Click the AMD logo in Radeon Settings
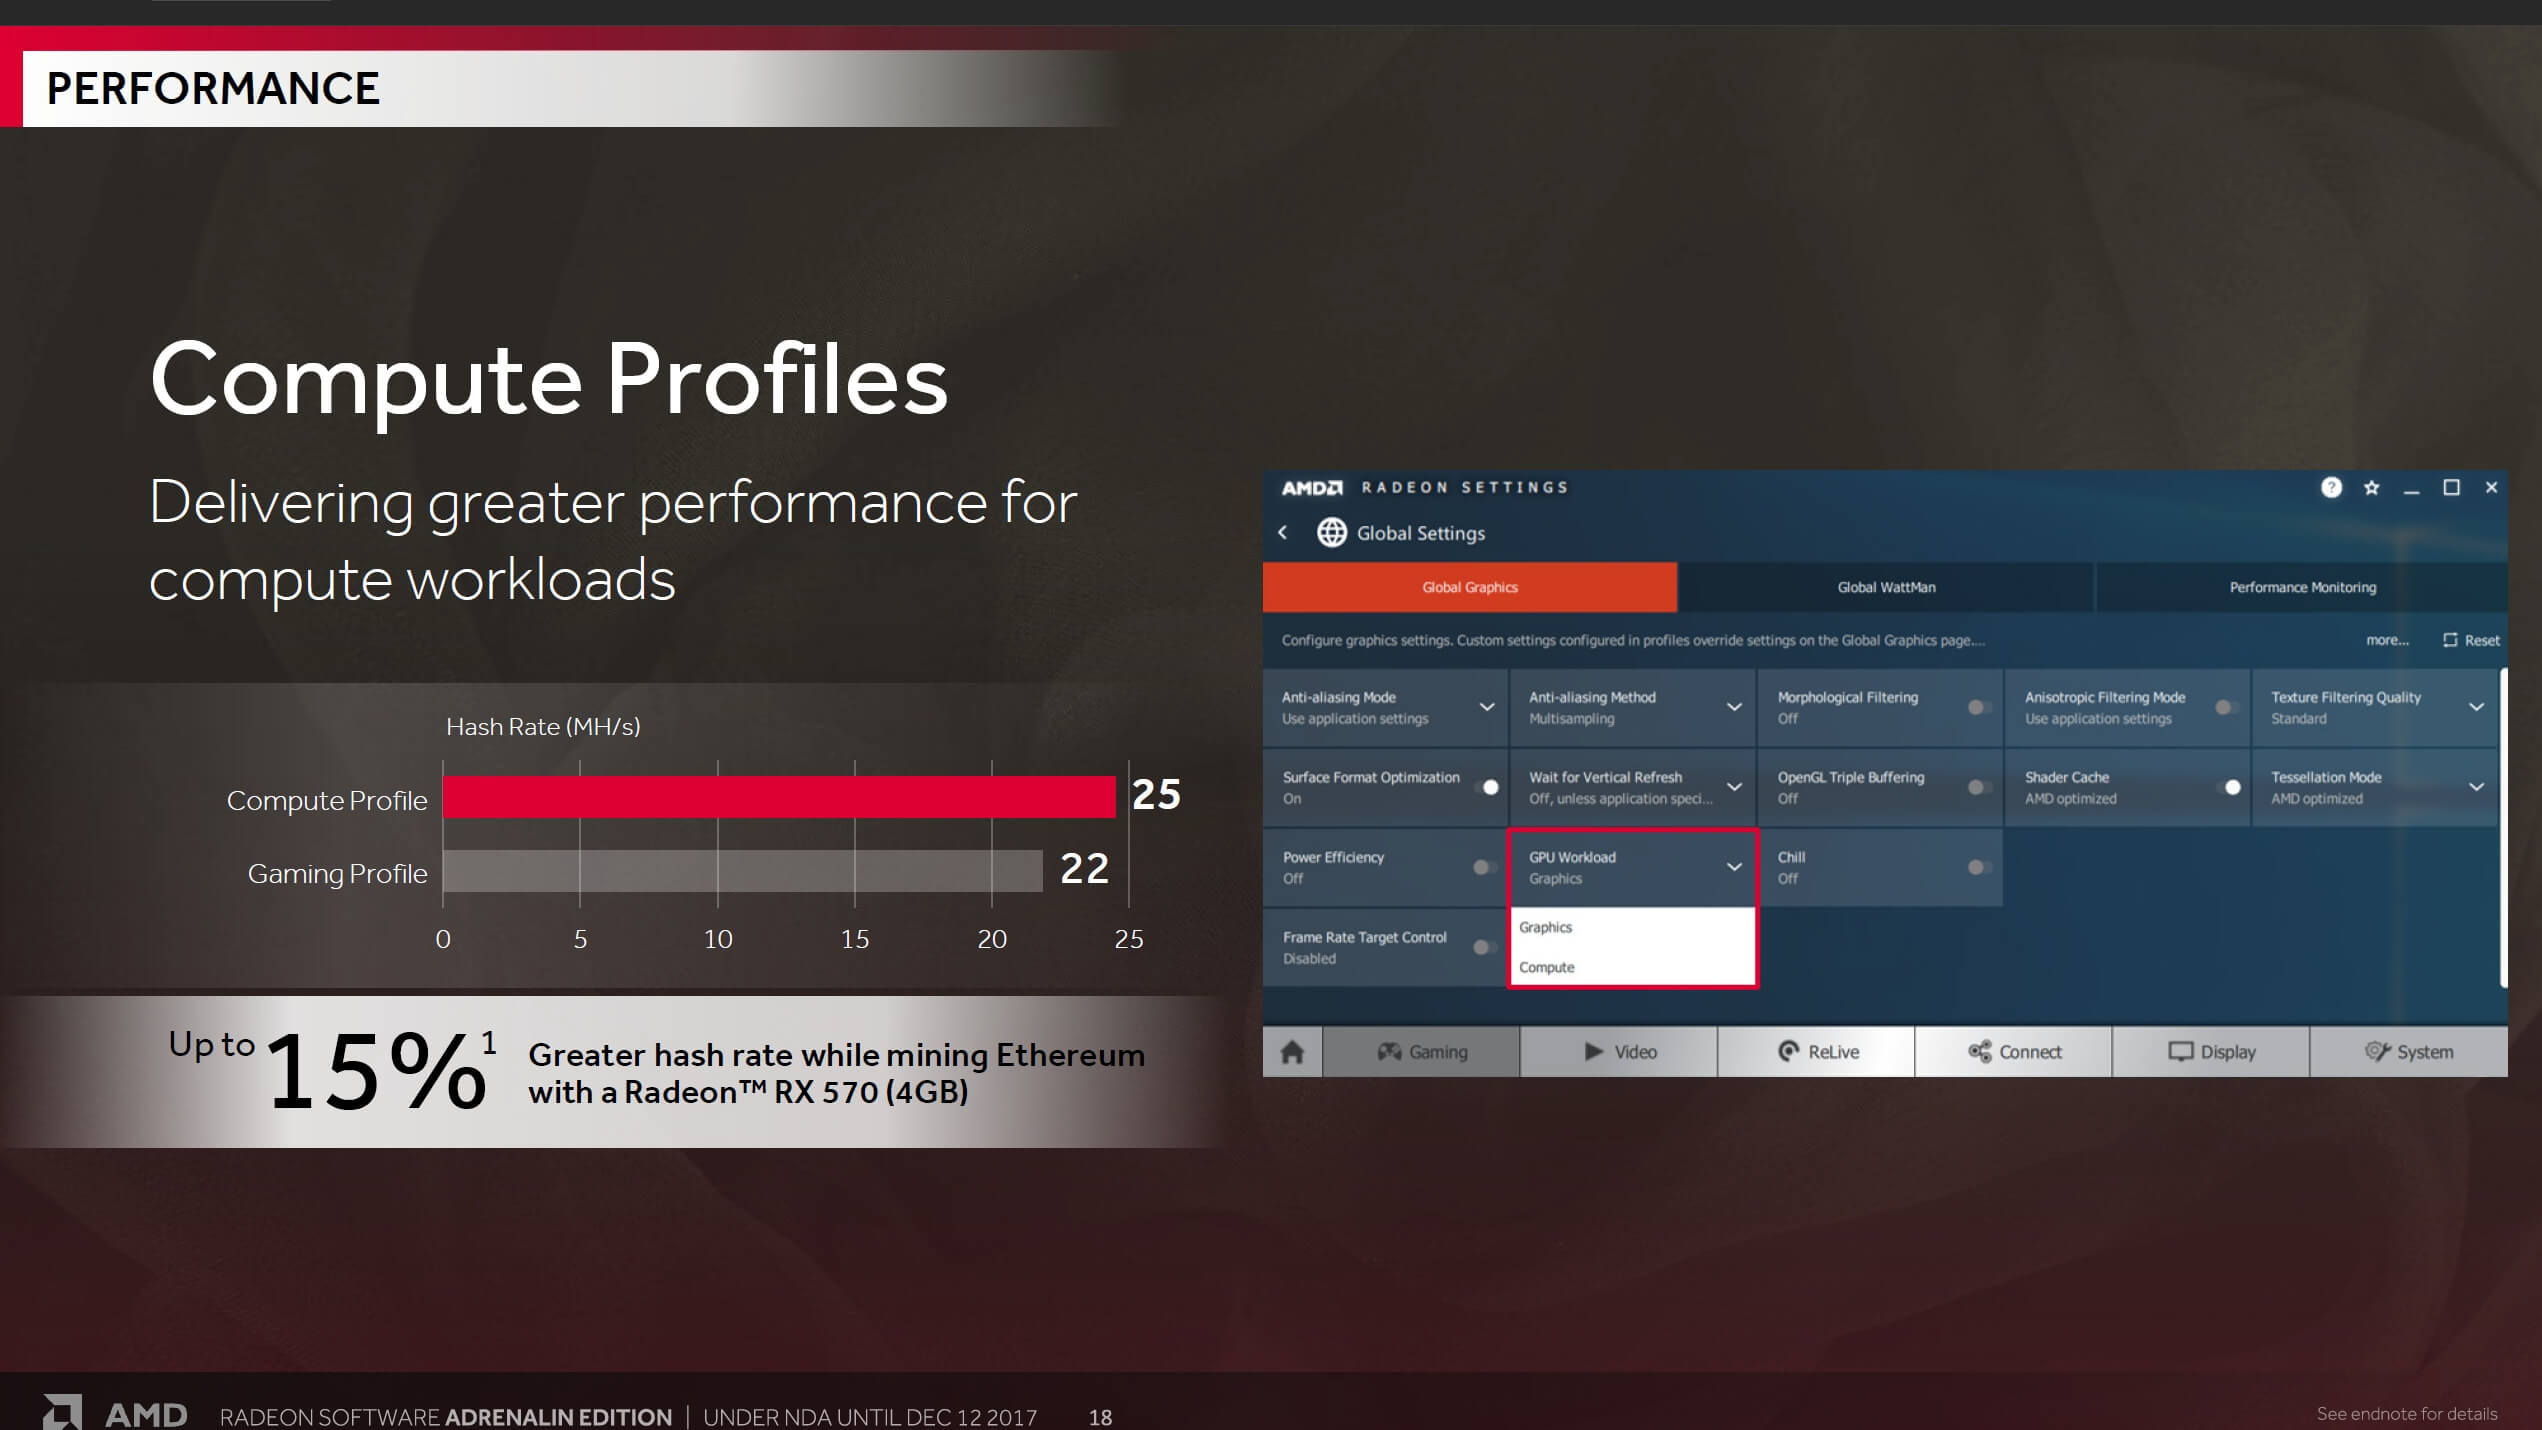 [x=1312, y=487]
